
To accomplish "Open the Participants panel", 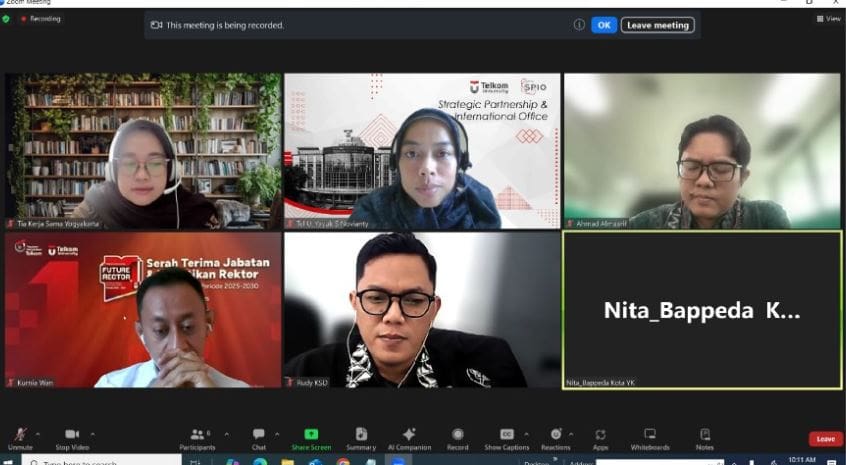I will (x=197, y=437).
